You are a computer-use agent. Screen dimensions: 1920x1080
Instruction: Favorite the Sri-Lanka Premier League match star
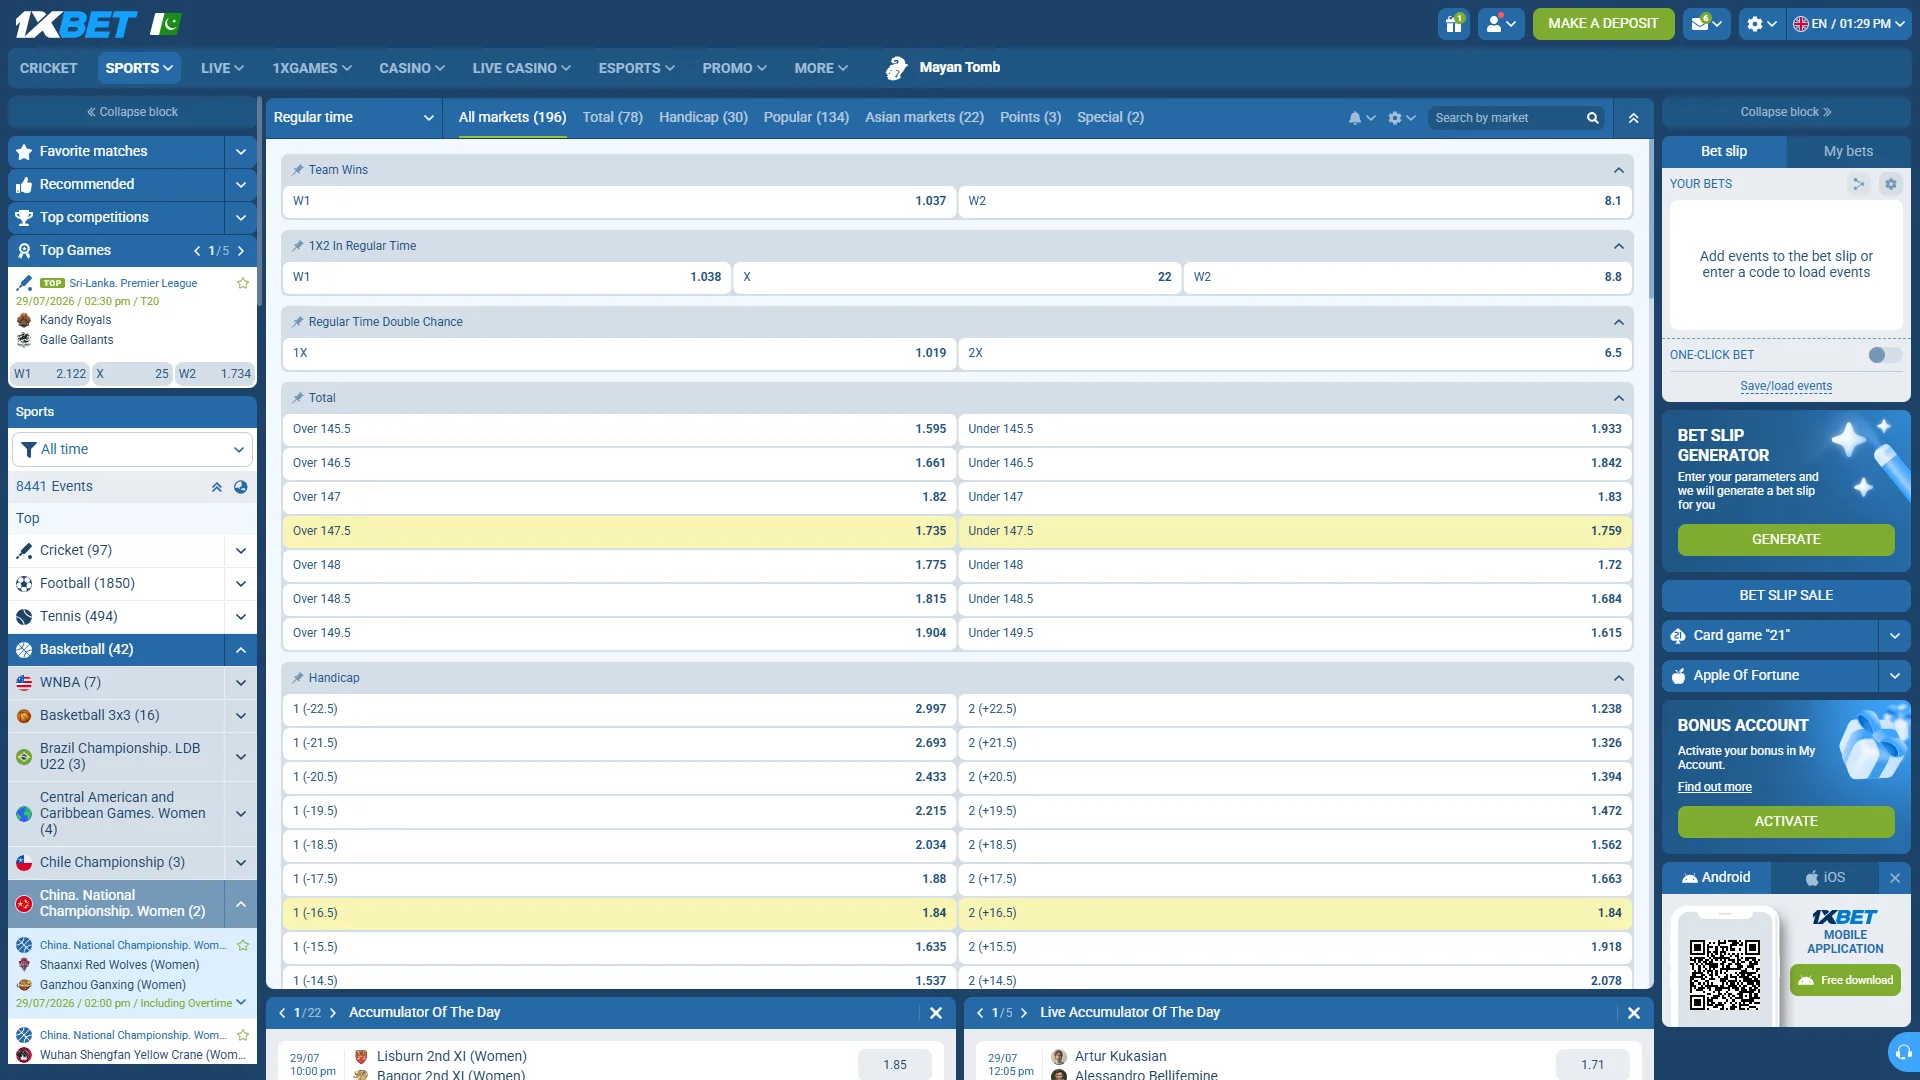click(242, 283)
